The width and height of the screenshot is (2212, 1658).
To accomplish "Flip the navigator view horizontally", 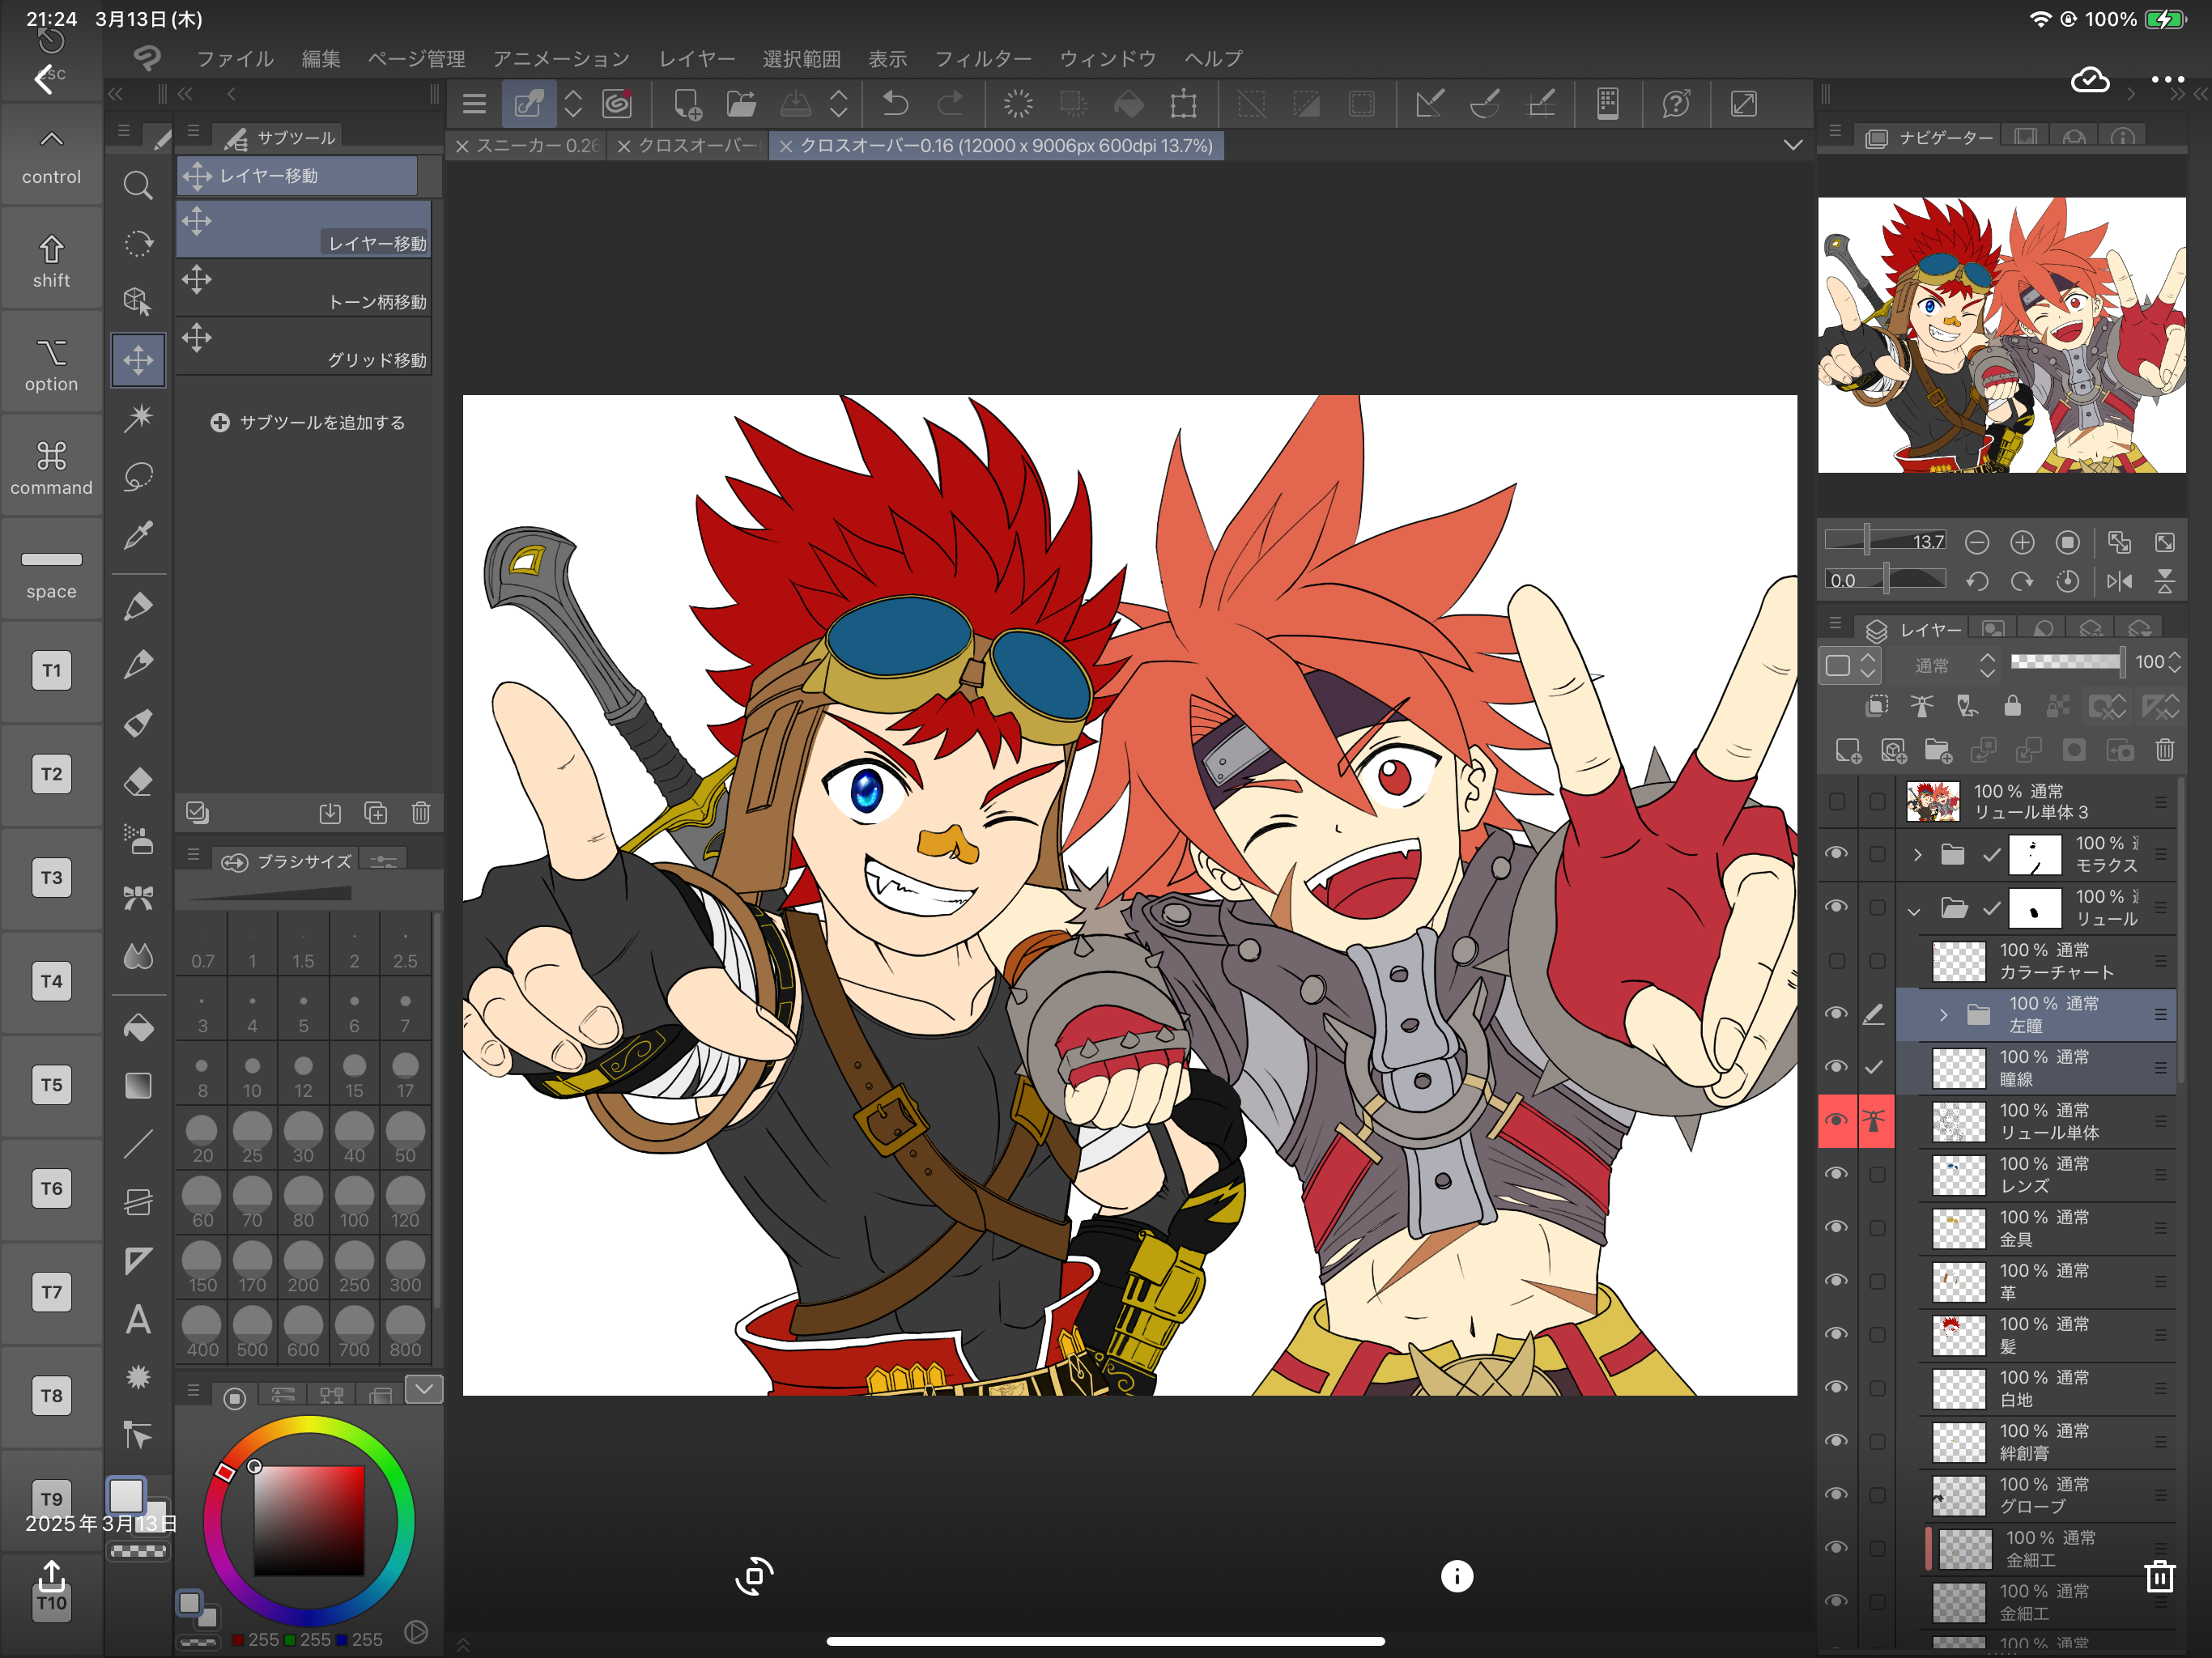I will click(2119, 581).
